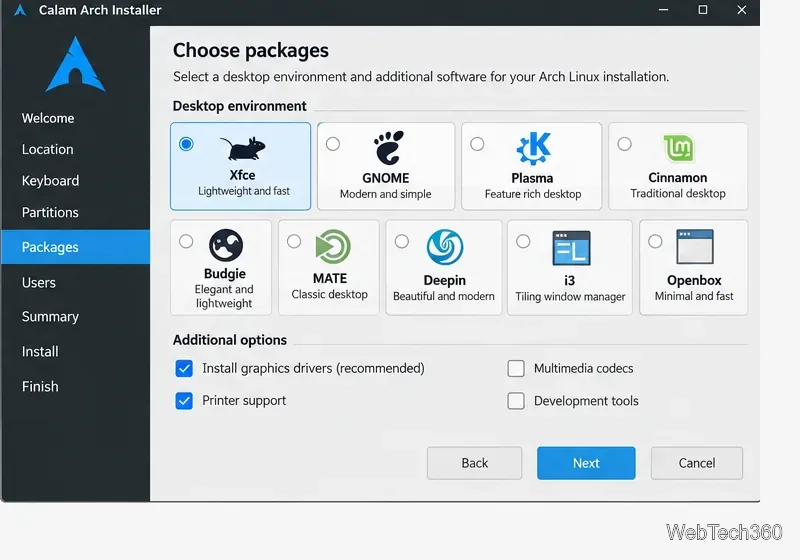This screenshot has width=800, height=560.
Task: Select the i3 radio button
Action: click(523, 241)
